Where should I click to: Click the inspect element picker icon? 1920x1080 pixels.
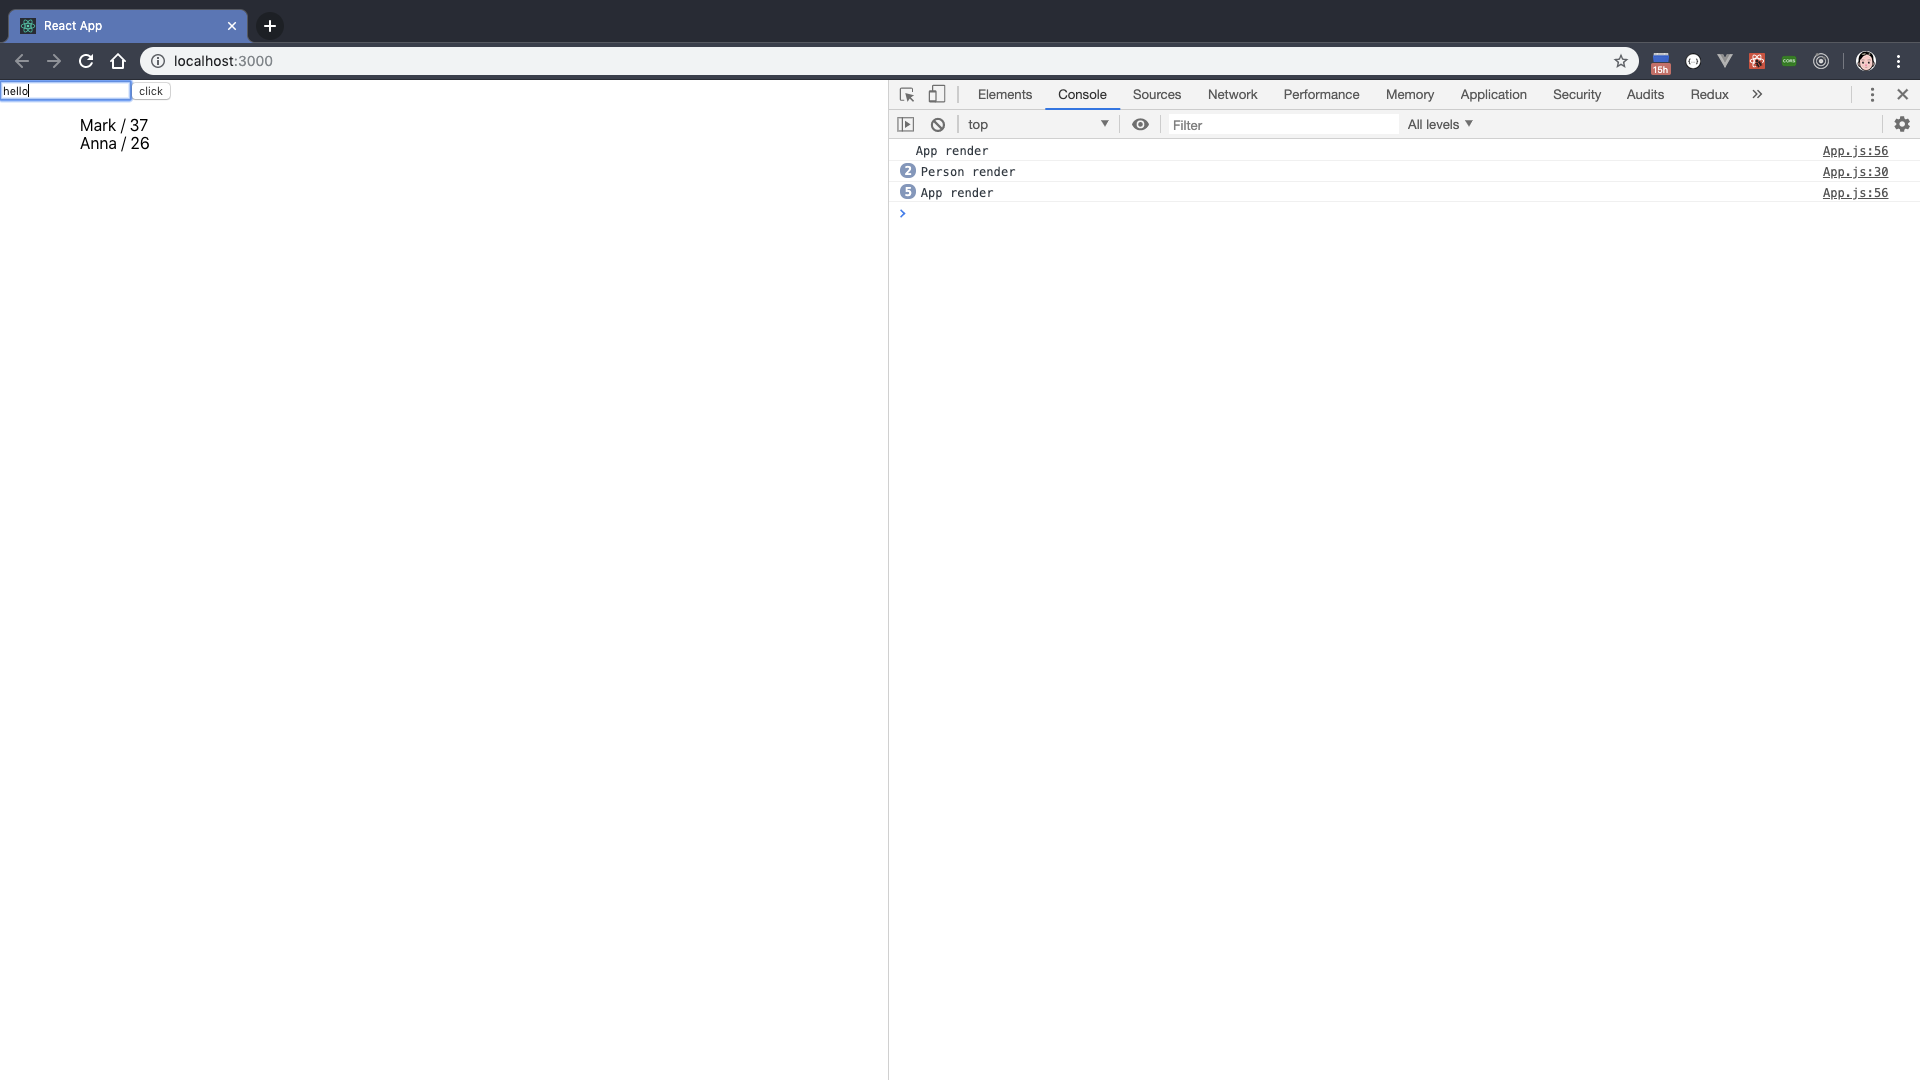coord(907,94)
